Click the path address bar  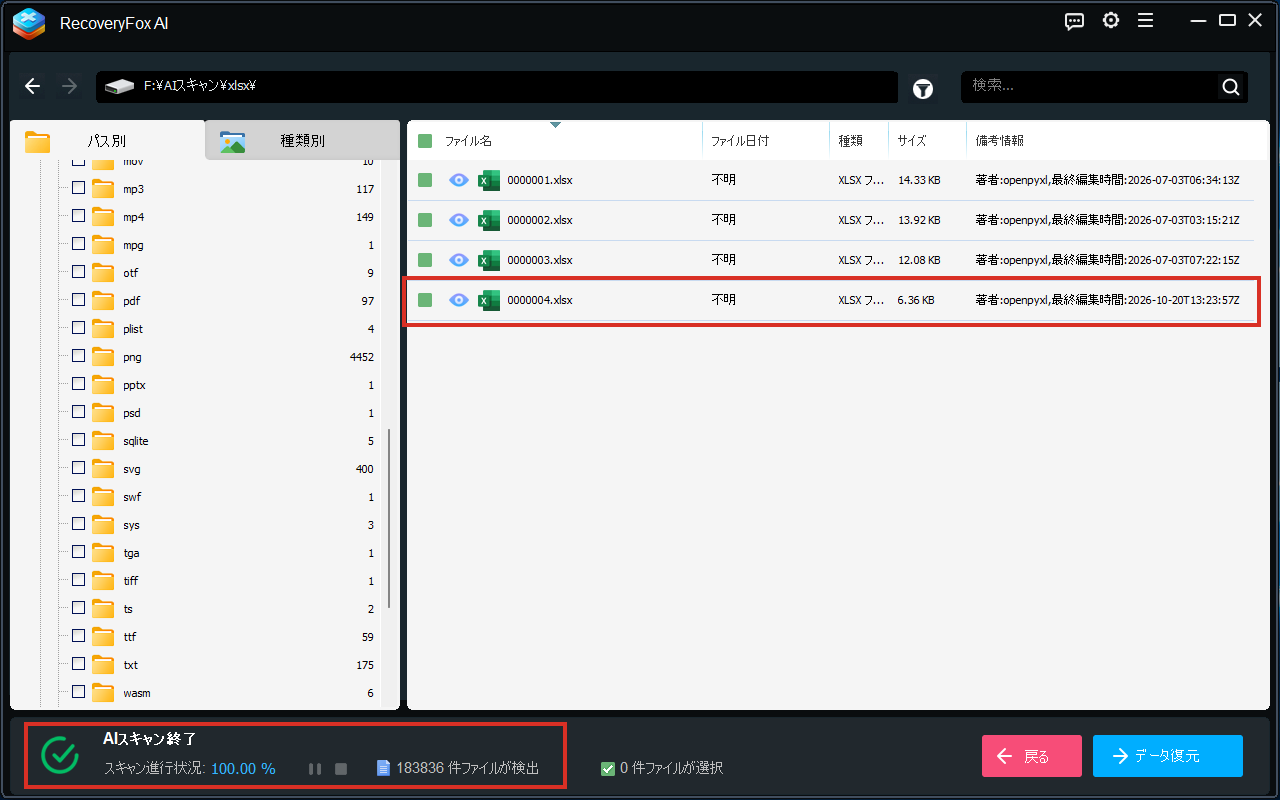[x=497, y=87]
